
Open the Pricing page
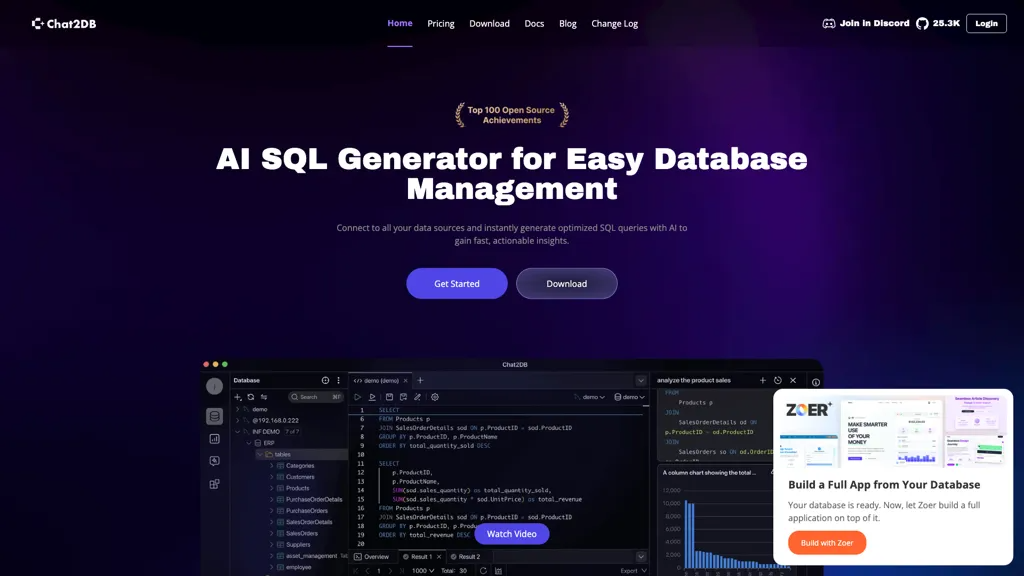click(x=441, y=24)
